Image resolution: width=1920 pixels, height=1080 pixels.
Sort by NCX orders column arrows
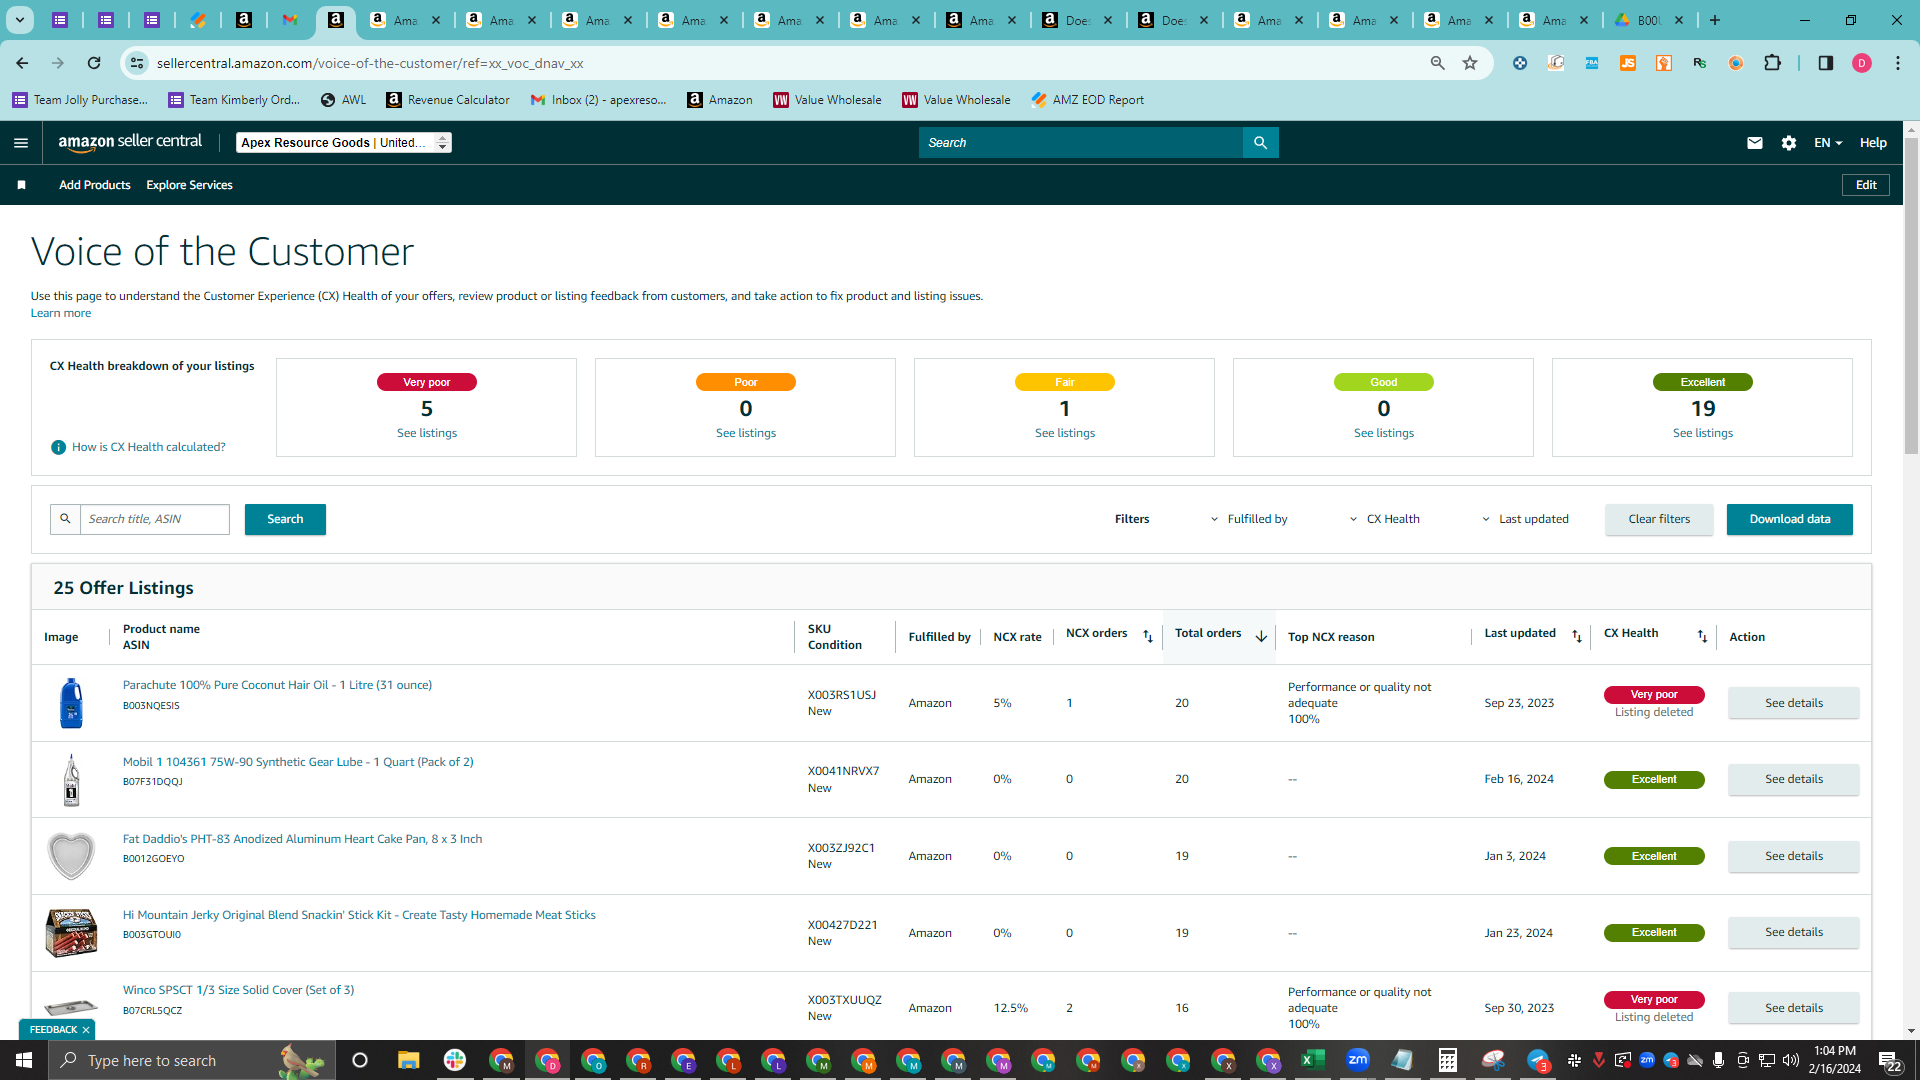[1148, 636]
